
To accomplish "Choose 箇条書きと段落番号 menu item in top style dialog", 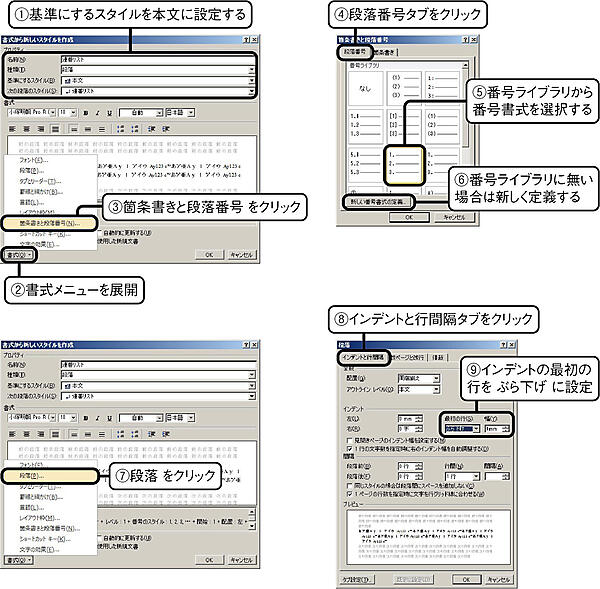I will 49,223.
